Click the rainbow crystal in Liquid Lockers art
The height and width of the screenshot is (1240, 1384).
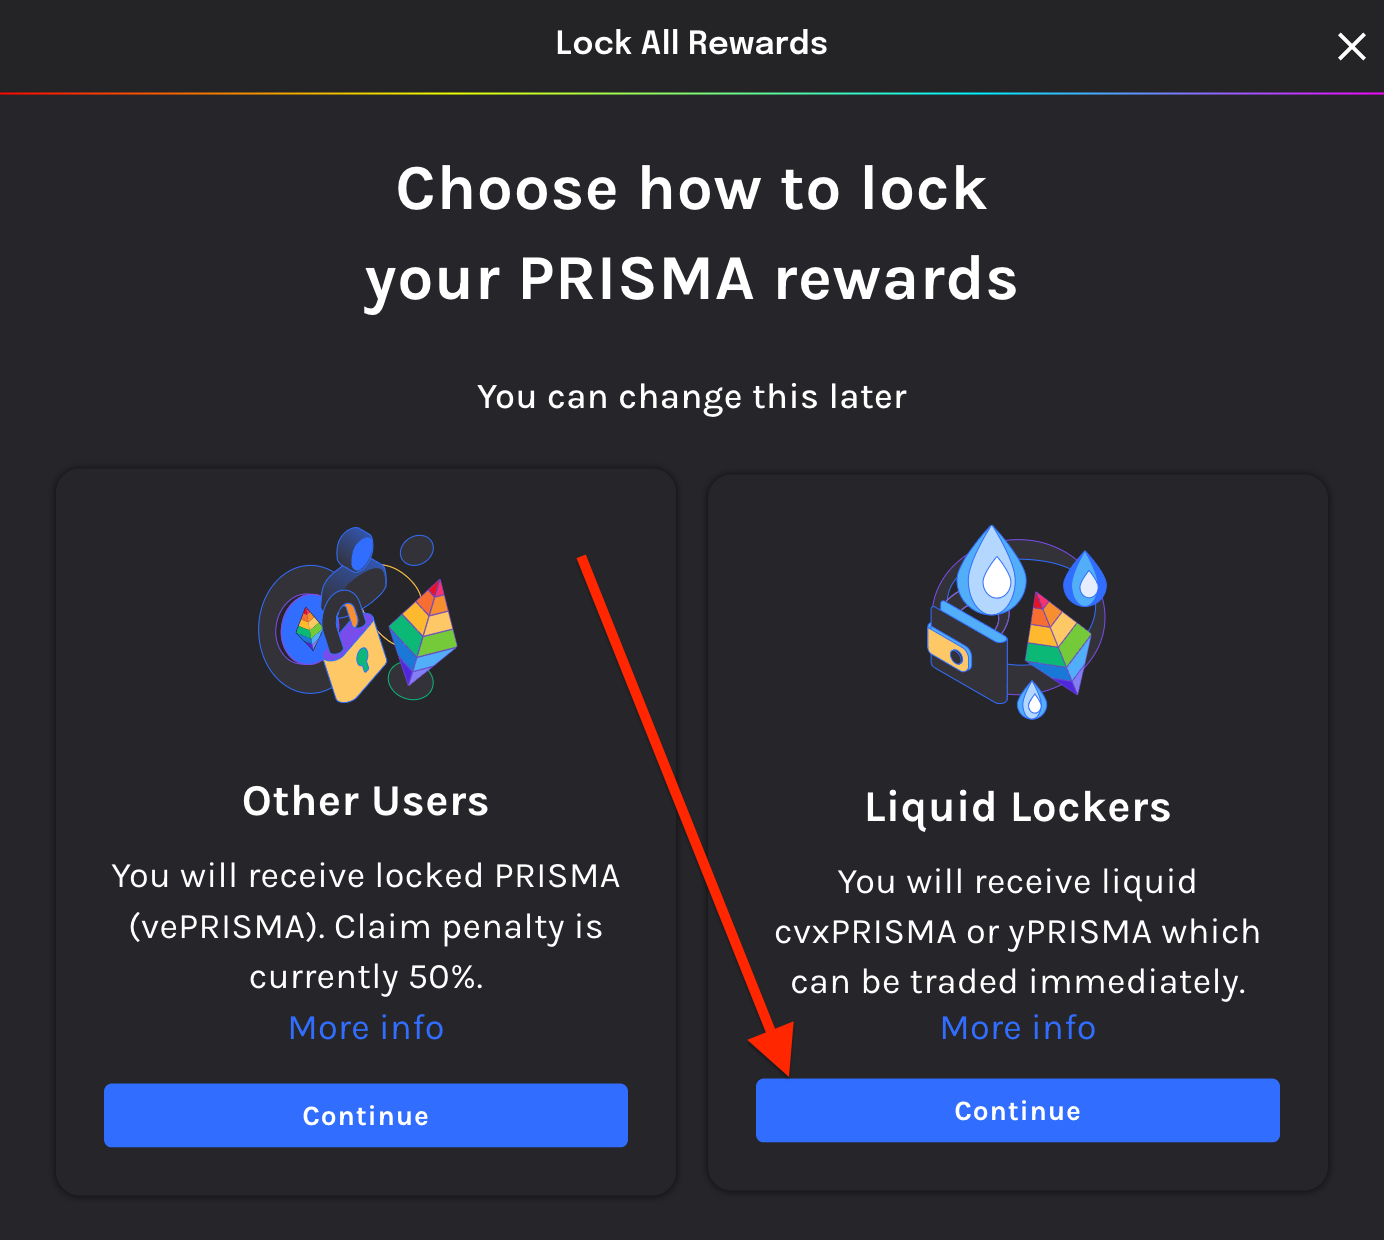tap(1057, 640)
